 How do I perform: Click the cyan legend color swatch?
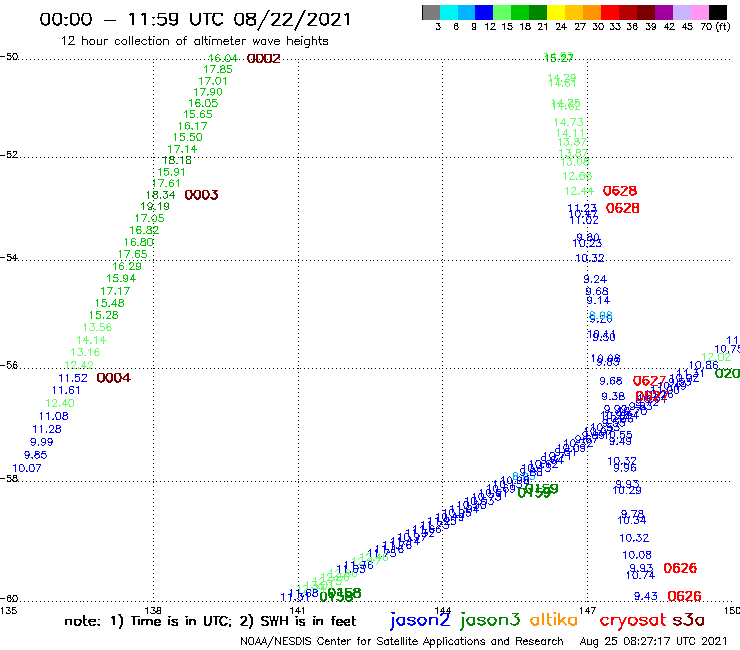pyautogui.click(x=449, y=12)
